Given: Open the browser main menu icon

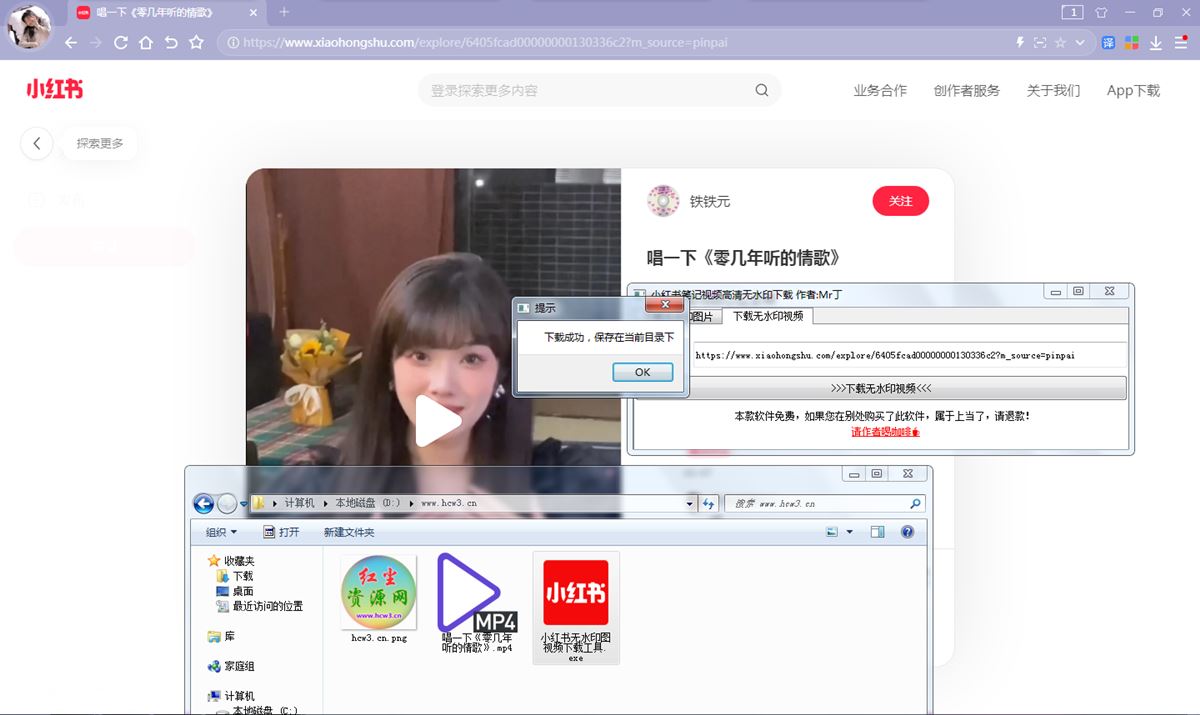Looking at the screenshot, I should point(1180,43).
